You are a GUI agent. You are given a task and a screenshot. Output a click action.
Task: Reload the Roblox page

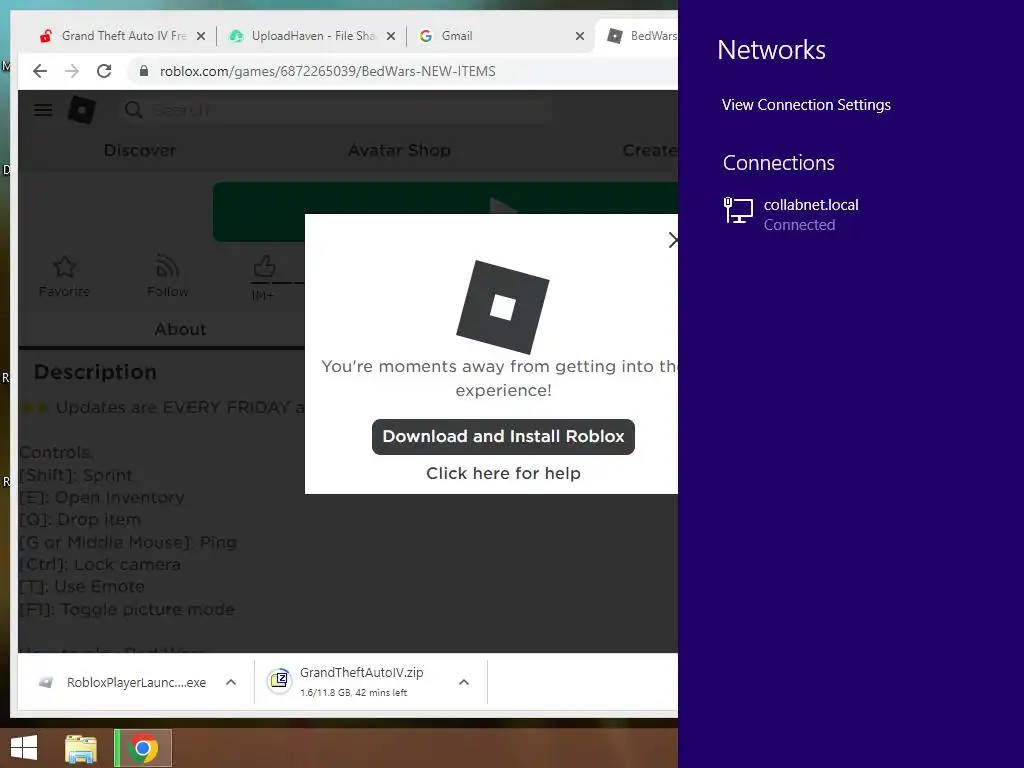[x=104, y=71]
